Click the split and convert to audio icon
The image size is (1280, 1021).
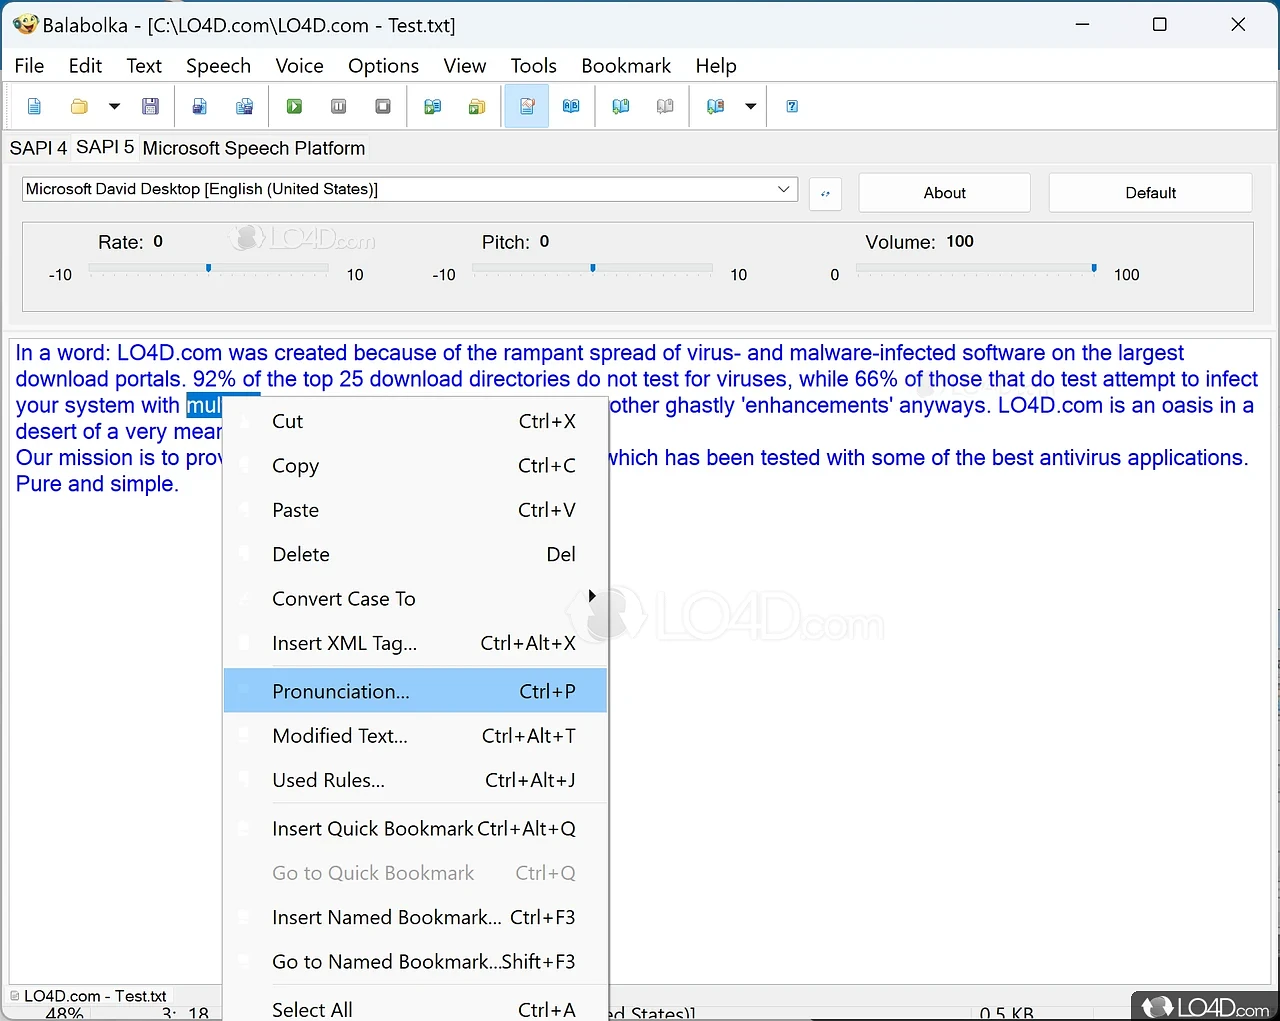pyautogui.click(x=244, y=107)
